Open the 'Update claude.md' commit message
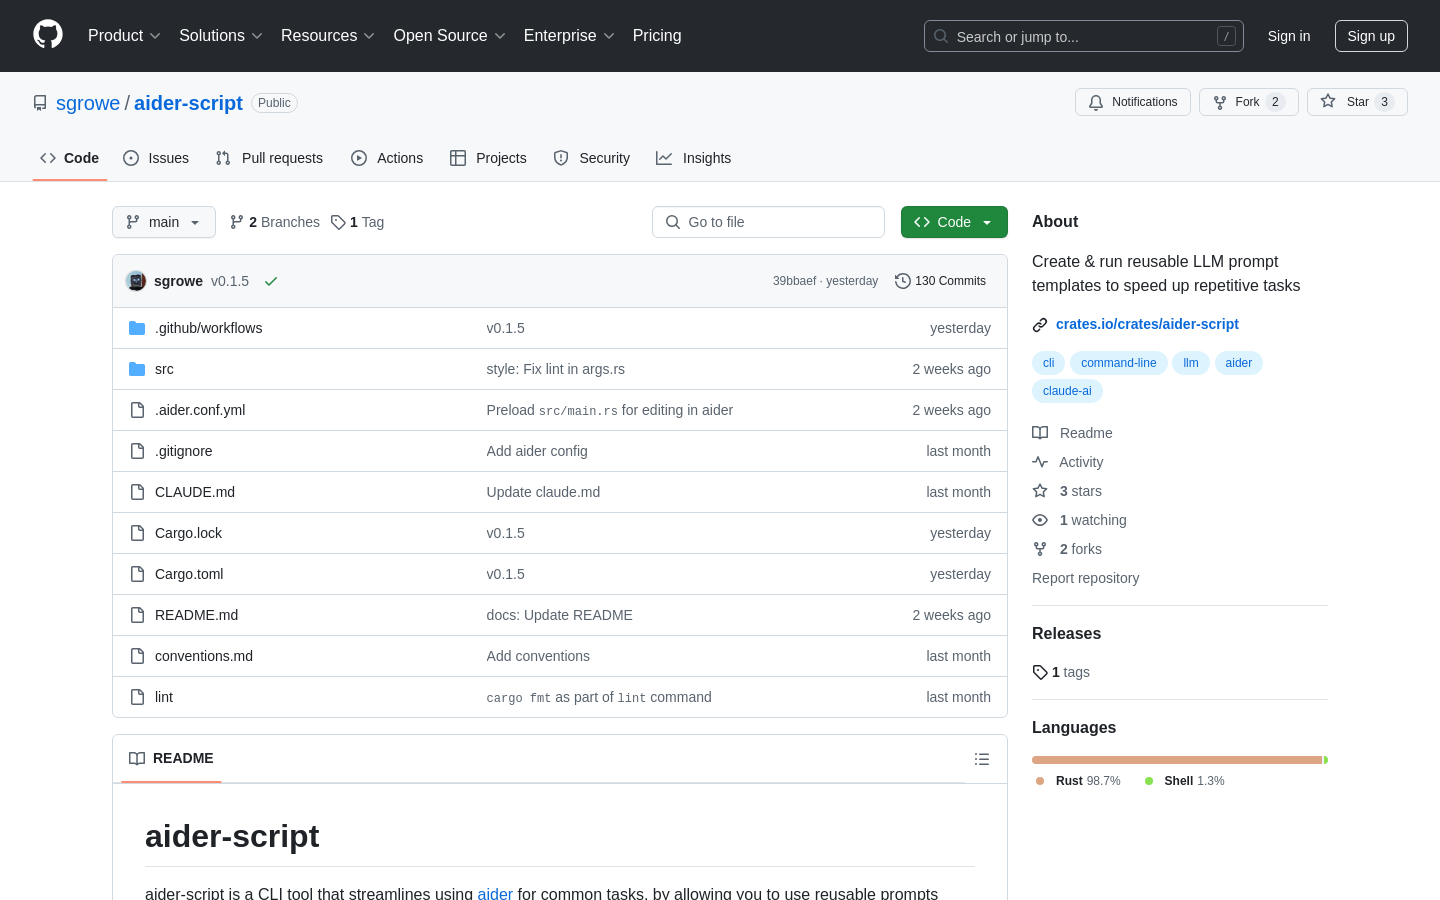 click(543, 492)
